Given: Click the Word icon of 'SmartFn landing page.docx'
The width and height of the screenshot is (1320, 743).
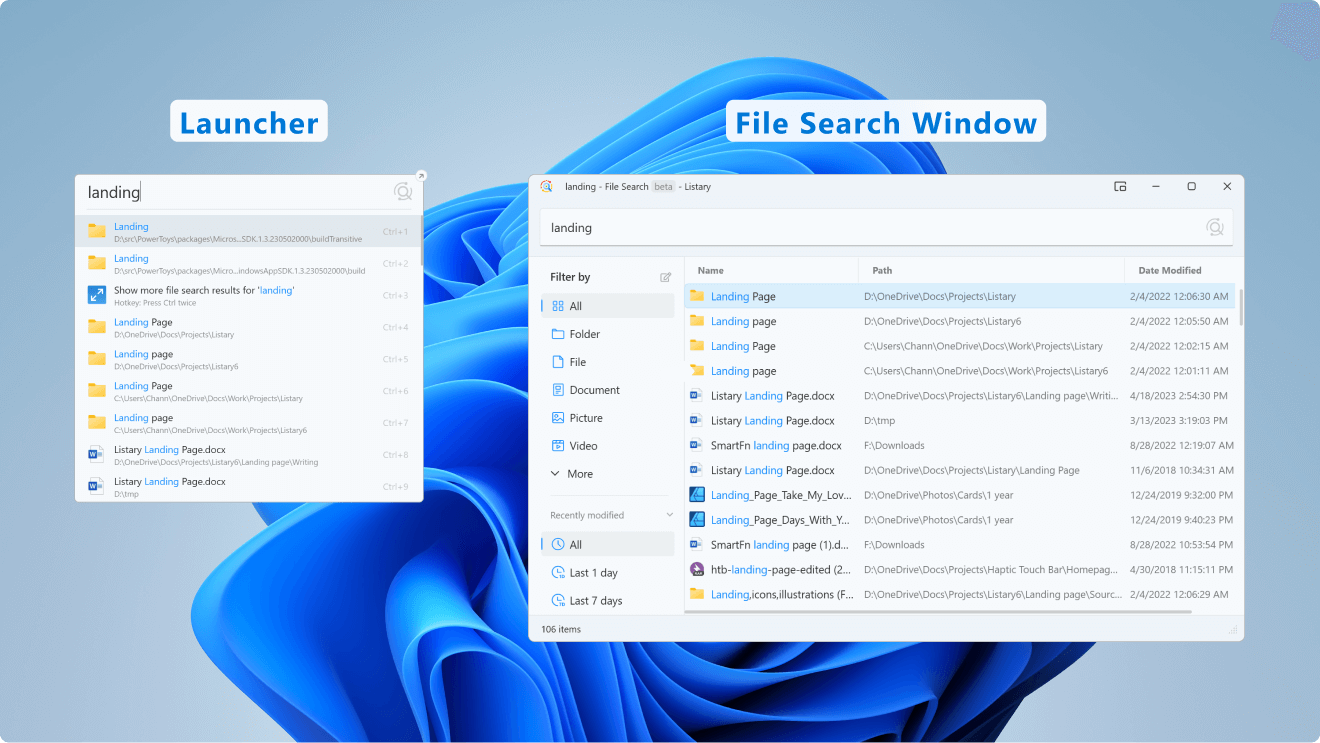Looking at the screenshot, I should [697, 445].
